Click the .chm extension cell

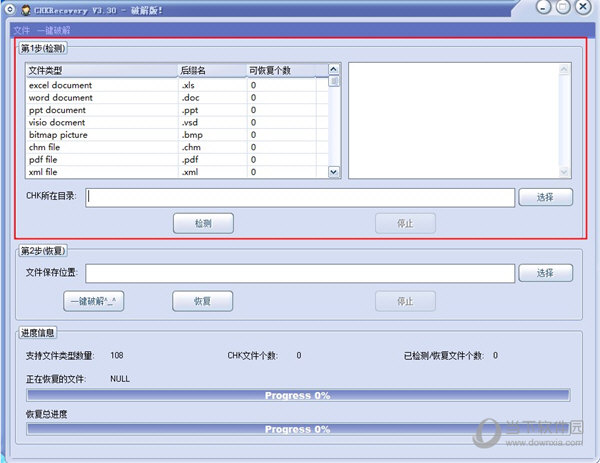(212, 147)
